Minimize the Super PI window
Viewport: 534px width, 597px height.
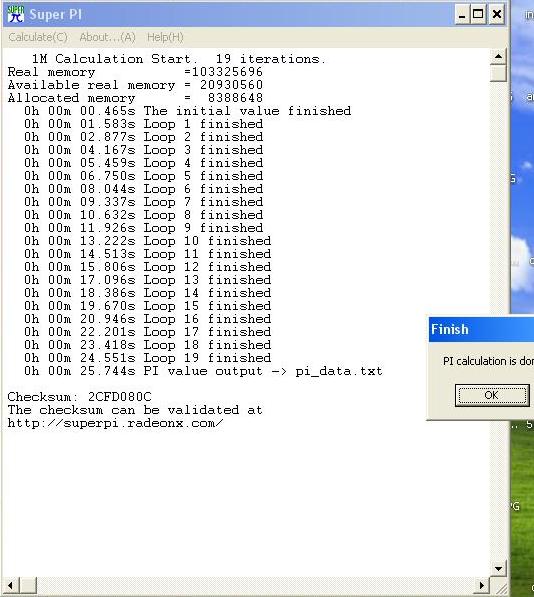[x=462, y=15]
